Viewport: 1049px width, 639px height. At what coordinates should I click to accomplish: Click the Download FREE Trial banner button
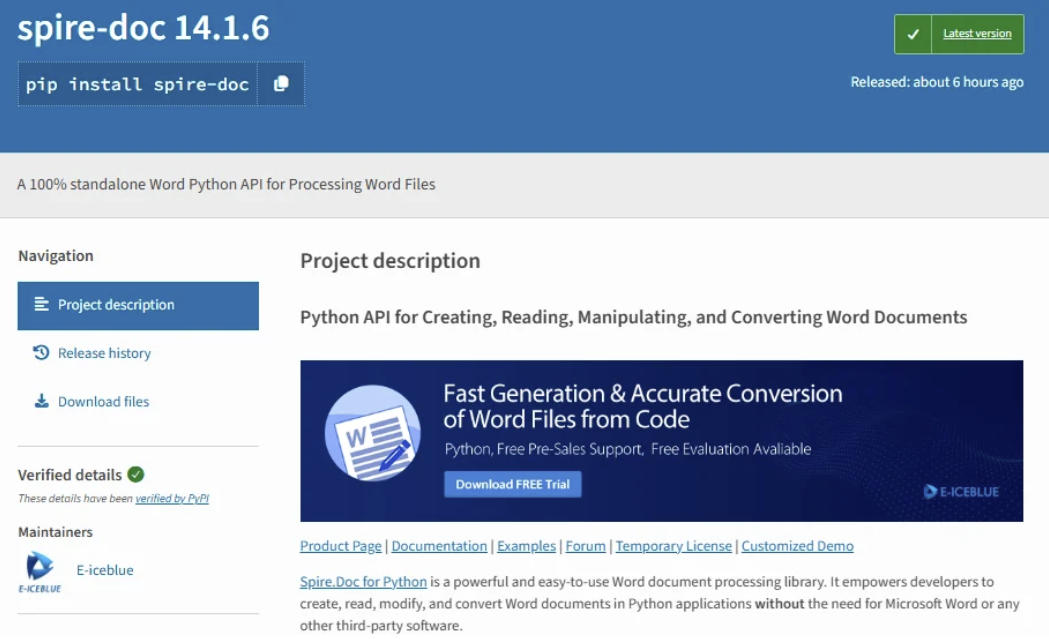pos(512,484)
